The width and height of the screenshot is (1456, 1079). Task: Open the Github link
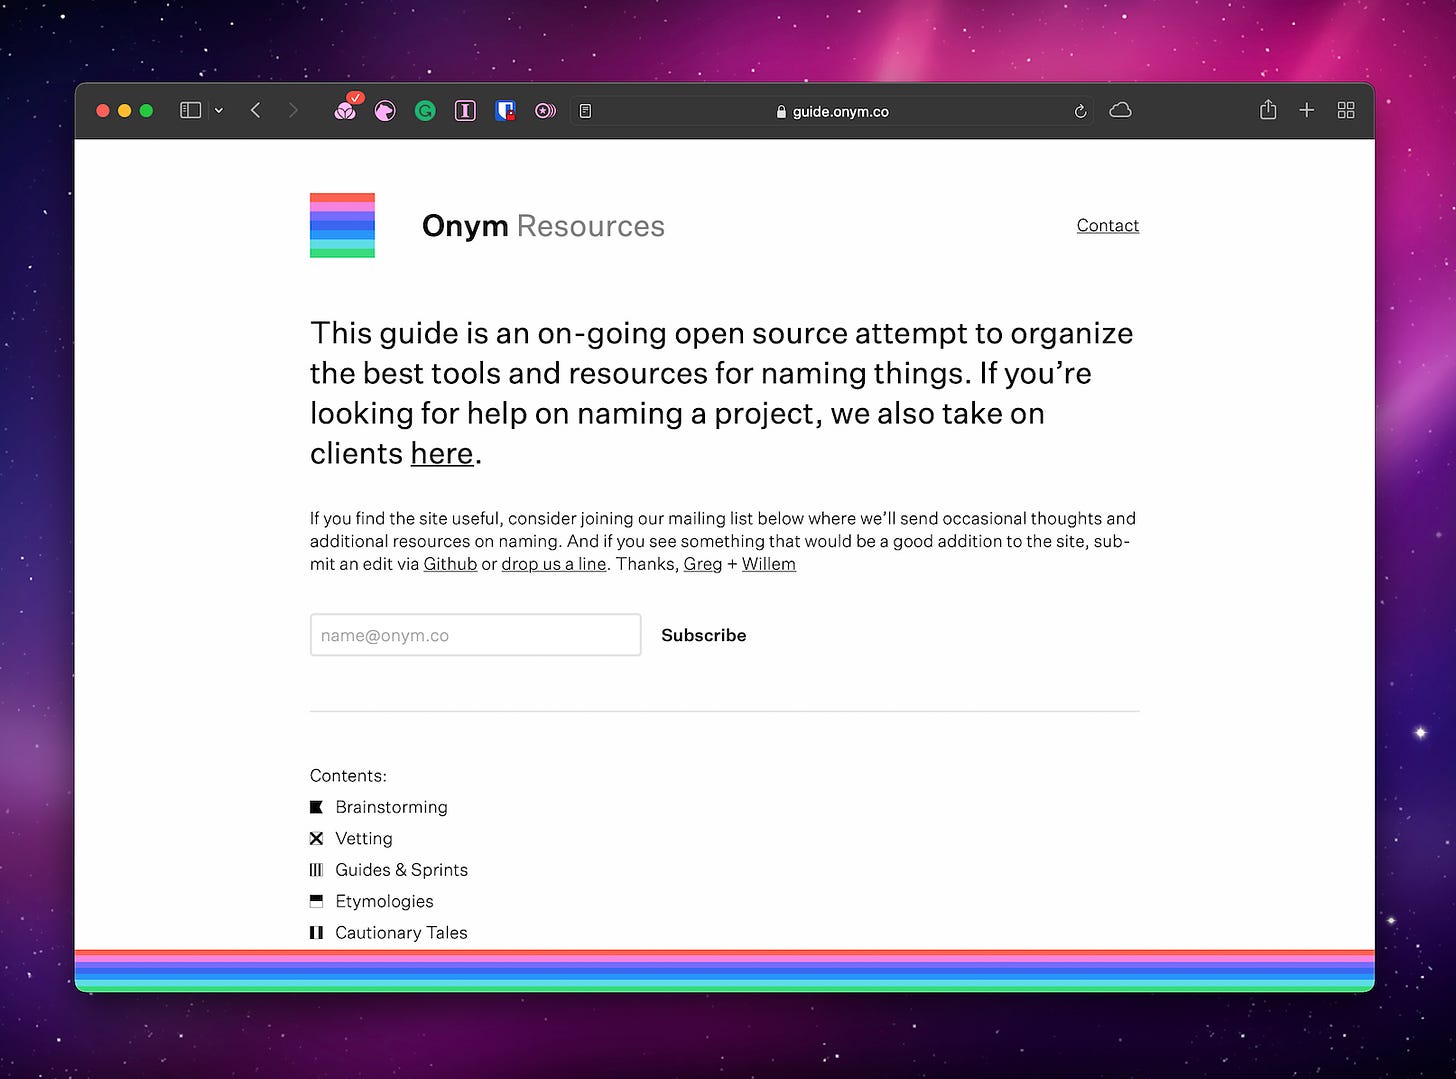pyautogui.click(x=450, y=564)
